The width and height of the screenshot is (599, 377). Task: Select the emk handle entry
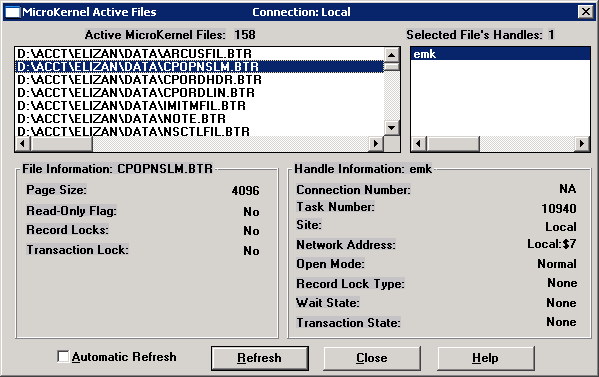pos(500,54)
